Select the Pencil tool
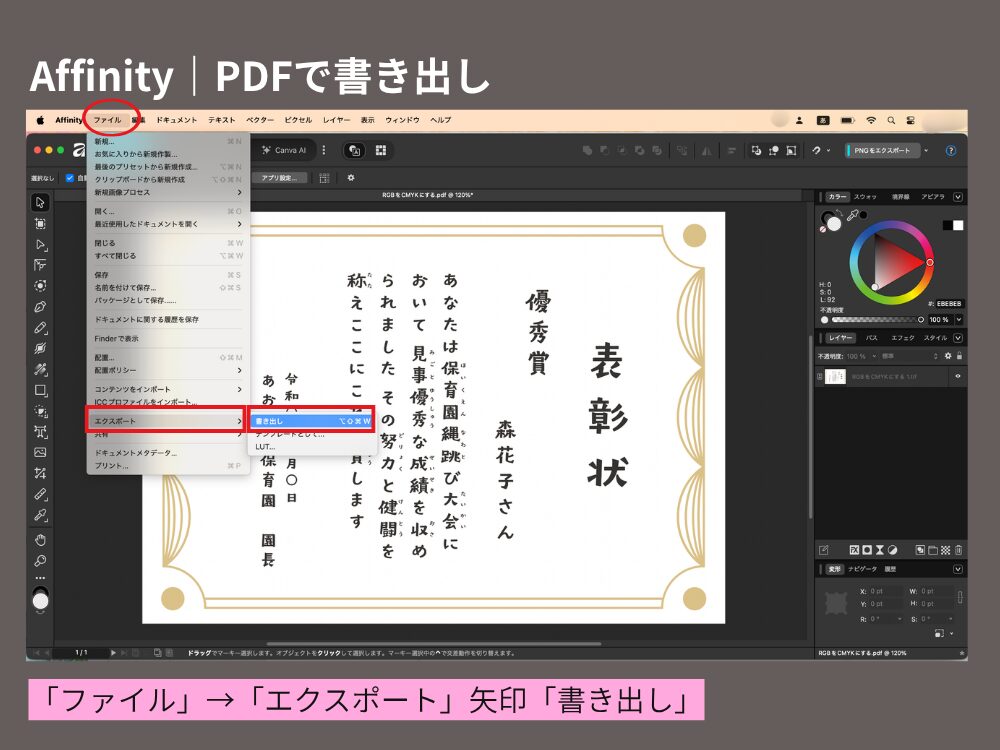The height and width of the screenshot is (750, 1000). tap(40, 328)
